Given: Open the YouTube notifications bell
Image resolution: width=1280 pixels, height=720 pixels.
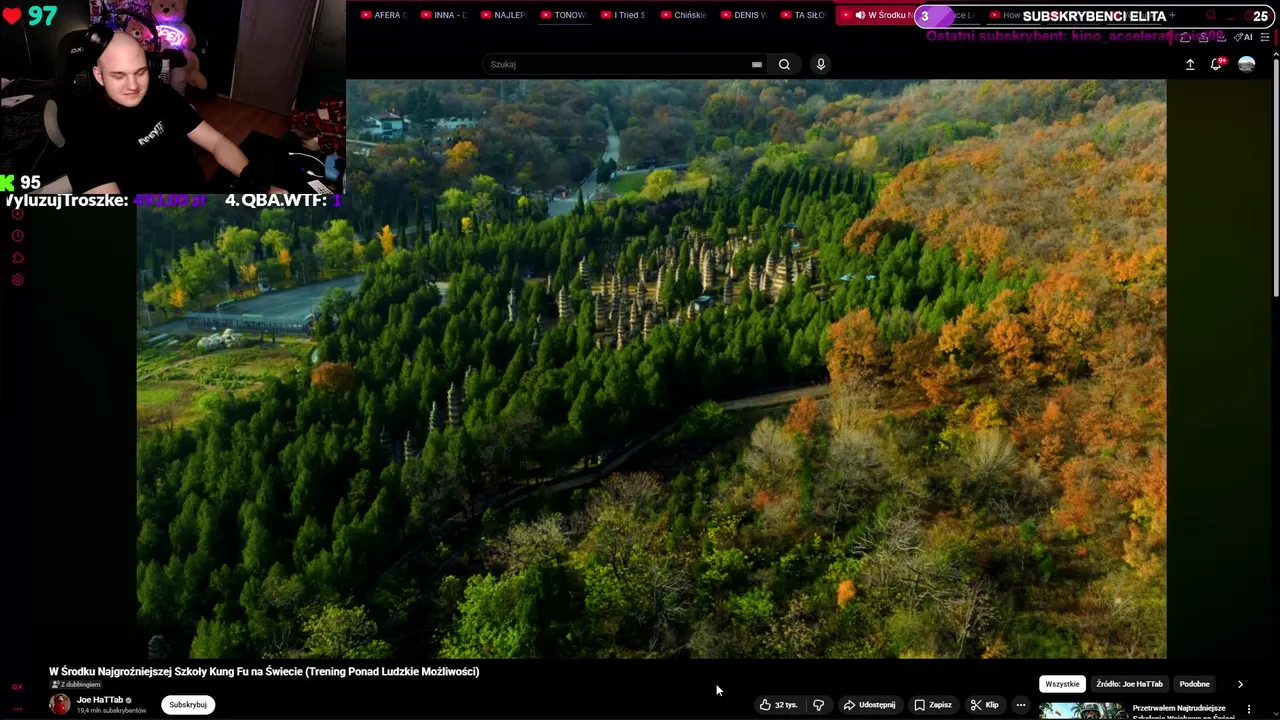Looking at the screenshot, I should tap(1217, 64).
